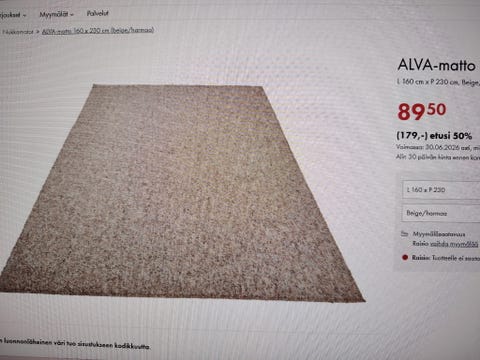This screenshot has width=480, height=360.
Task: Click ALVA-matto 160 x 230 cm breadcrumb link
Action: click(98, 30)
